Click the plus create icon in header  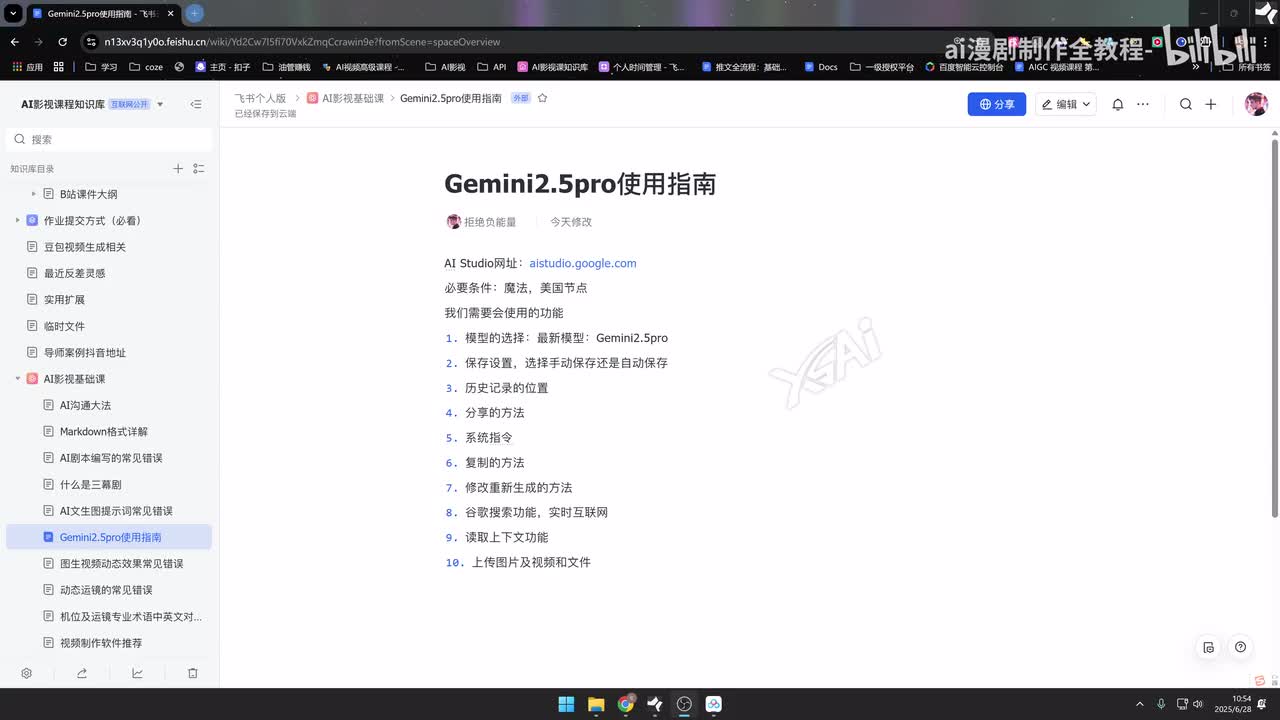pyautogui.click(x=1211, y=104)
